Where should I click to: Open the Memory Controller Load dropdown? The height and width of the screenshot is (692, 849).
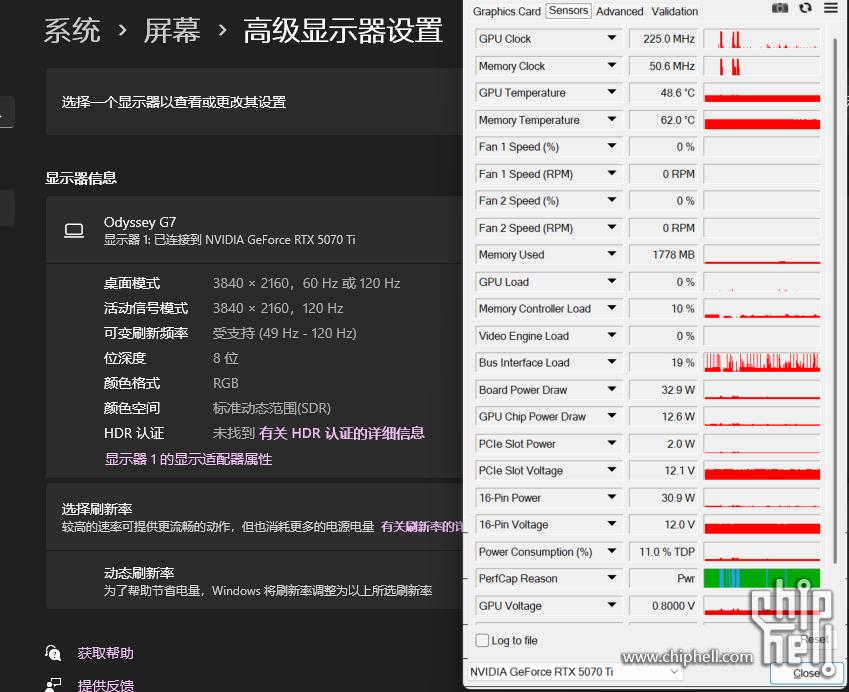[612, 309]
